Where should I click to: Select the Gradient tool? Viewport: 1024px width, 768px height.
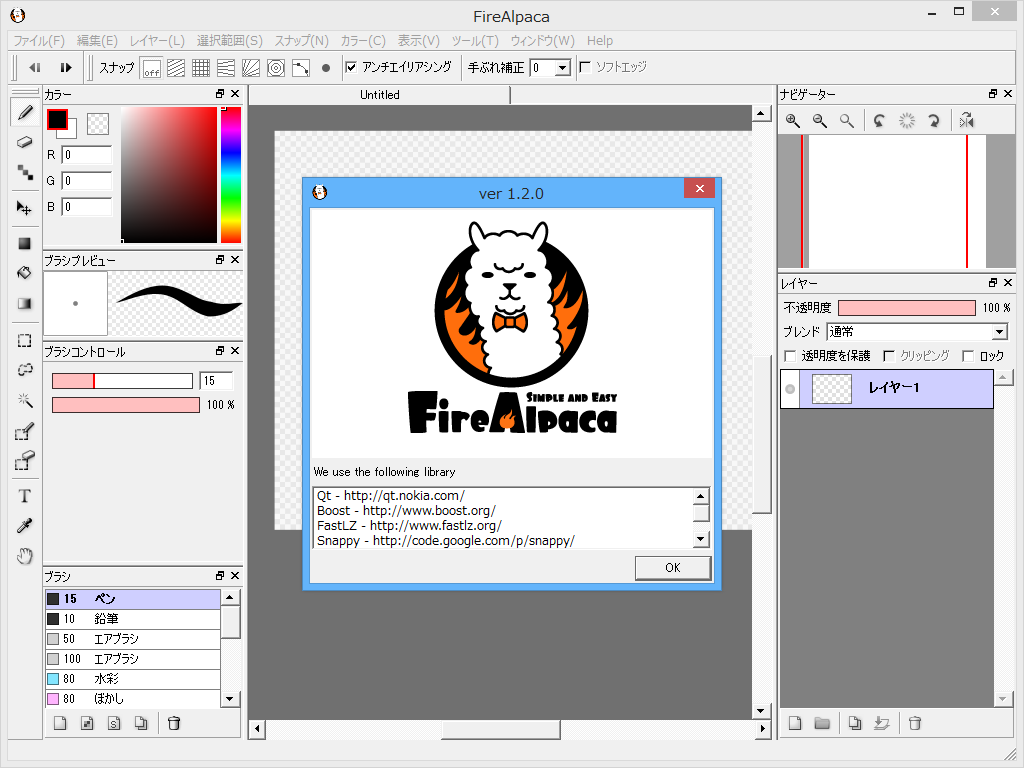[x=25, y=303]
